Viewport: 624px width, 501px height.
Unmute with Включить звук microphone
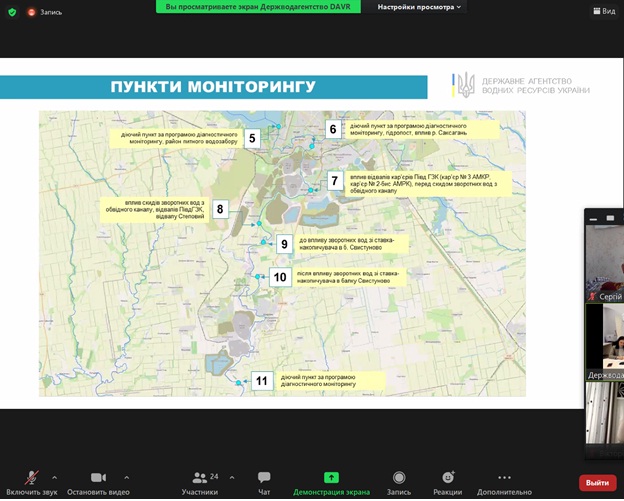[x=32, y=482]
